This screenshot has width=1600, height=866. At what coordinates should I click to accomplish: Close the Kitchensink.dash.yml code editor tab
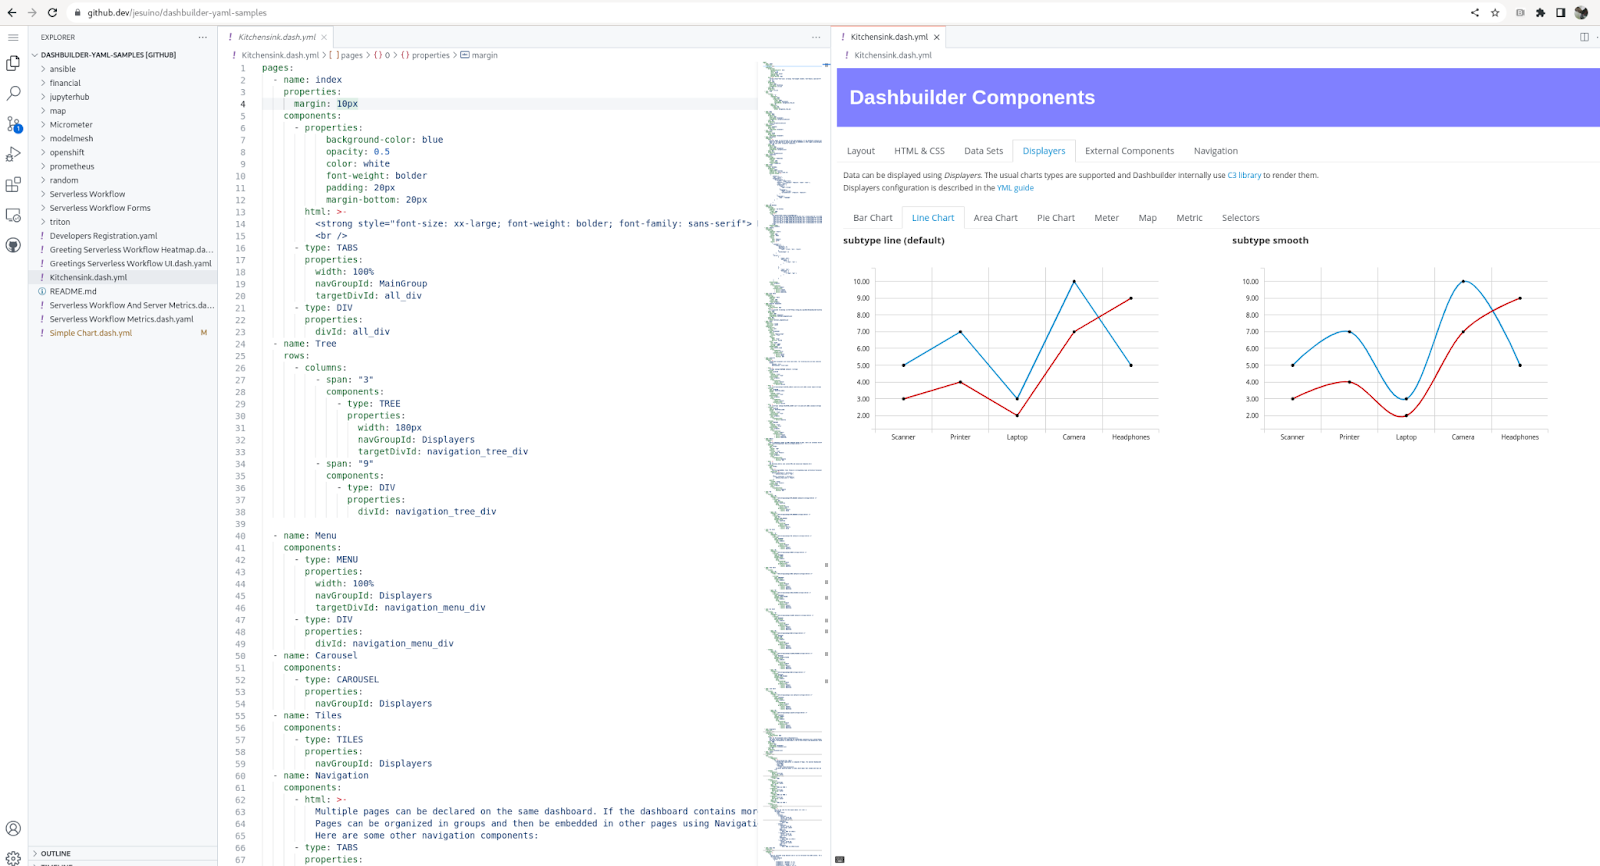click(x=324, y=37)
